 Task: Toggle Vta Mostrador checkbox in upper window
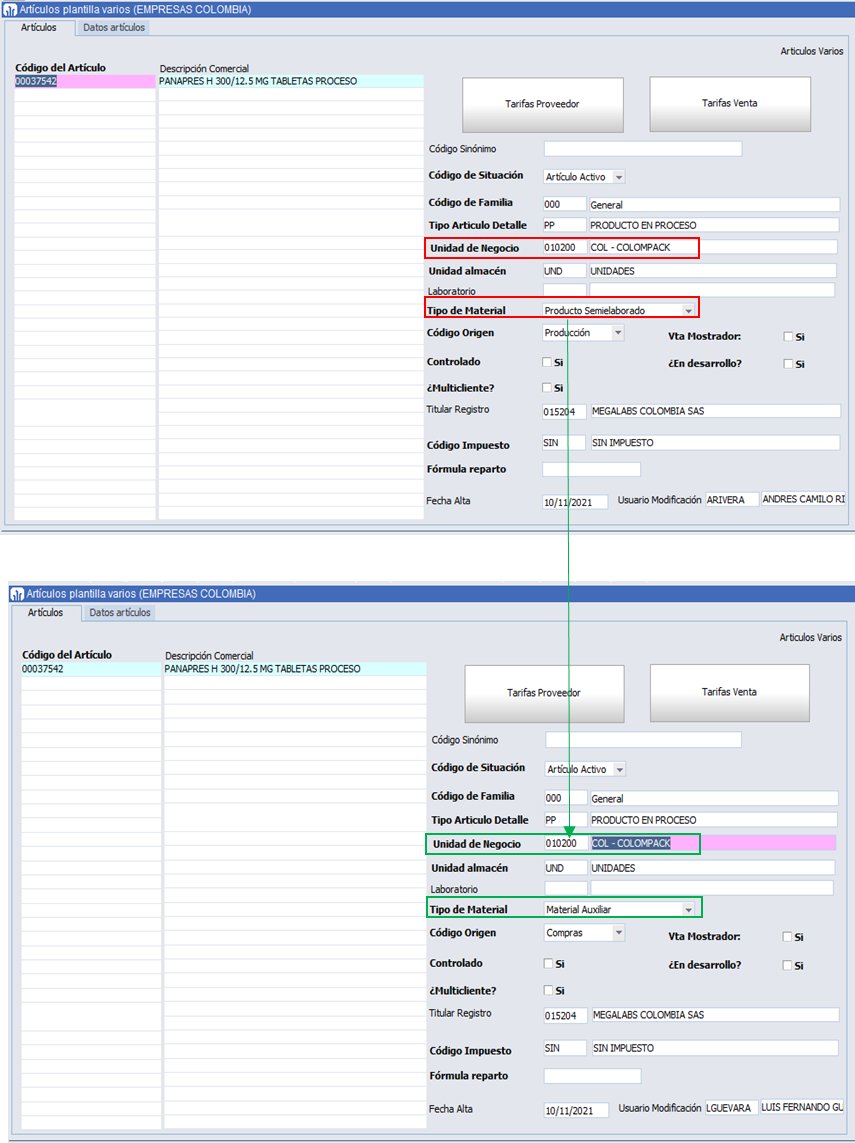788,337
